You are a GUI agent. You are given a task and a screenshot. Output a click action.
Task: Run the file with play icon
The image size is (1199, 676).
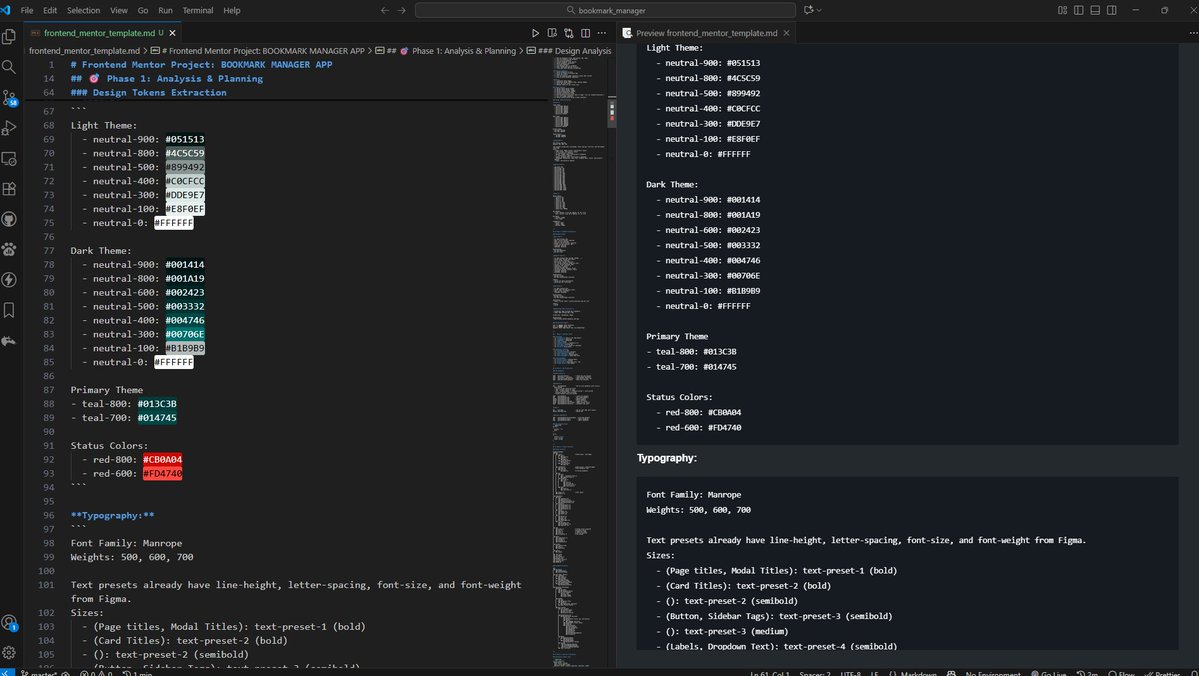[x=535, y=33]
